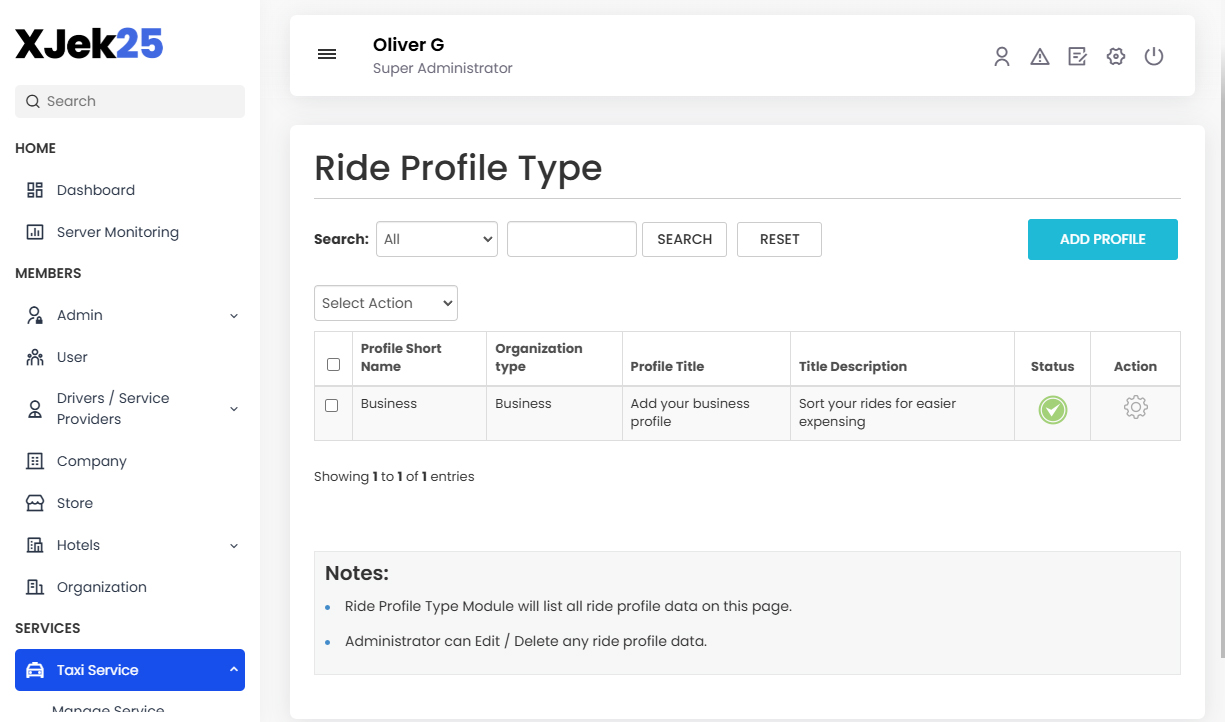Toggle the green status indicator for Business
The image size is (1225, 722).
[1052, 410]
